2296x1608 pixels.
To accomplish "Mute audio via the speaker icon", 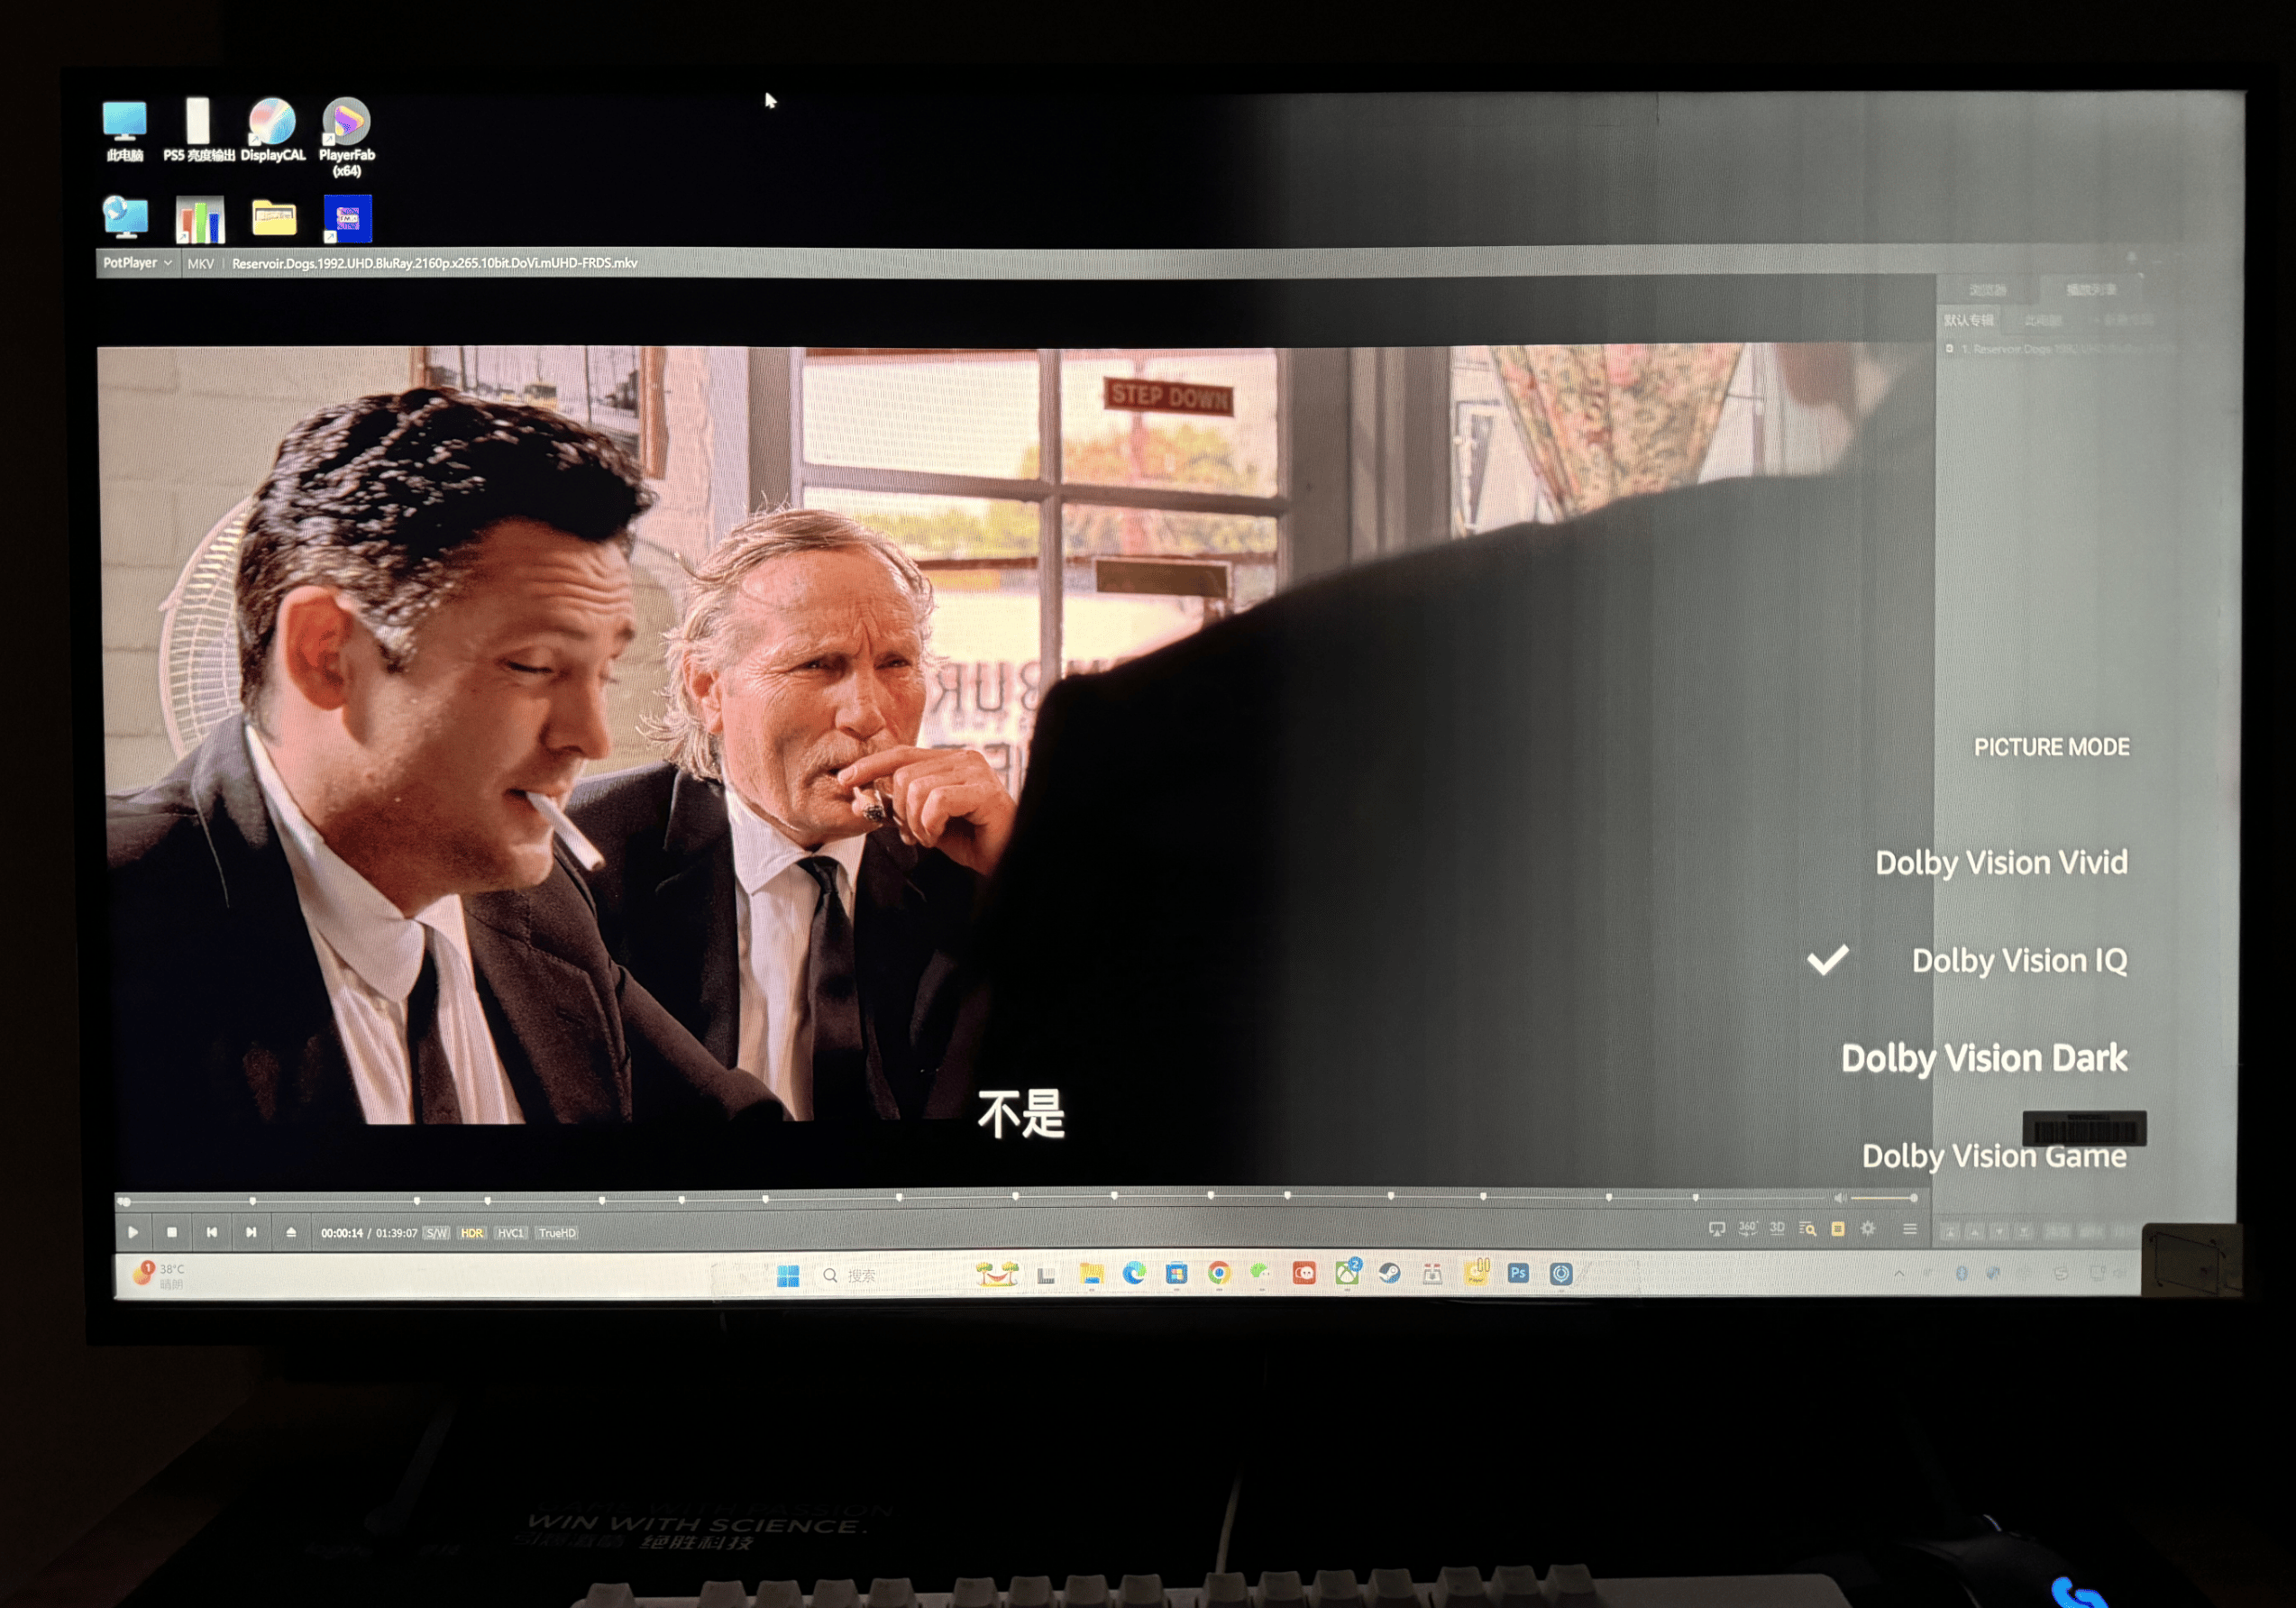I will point(1839,1198).
